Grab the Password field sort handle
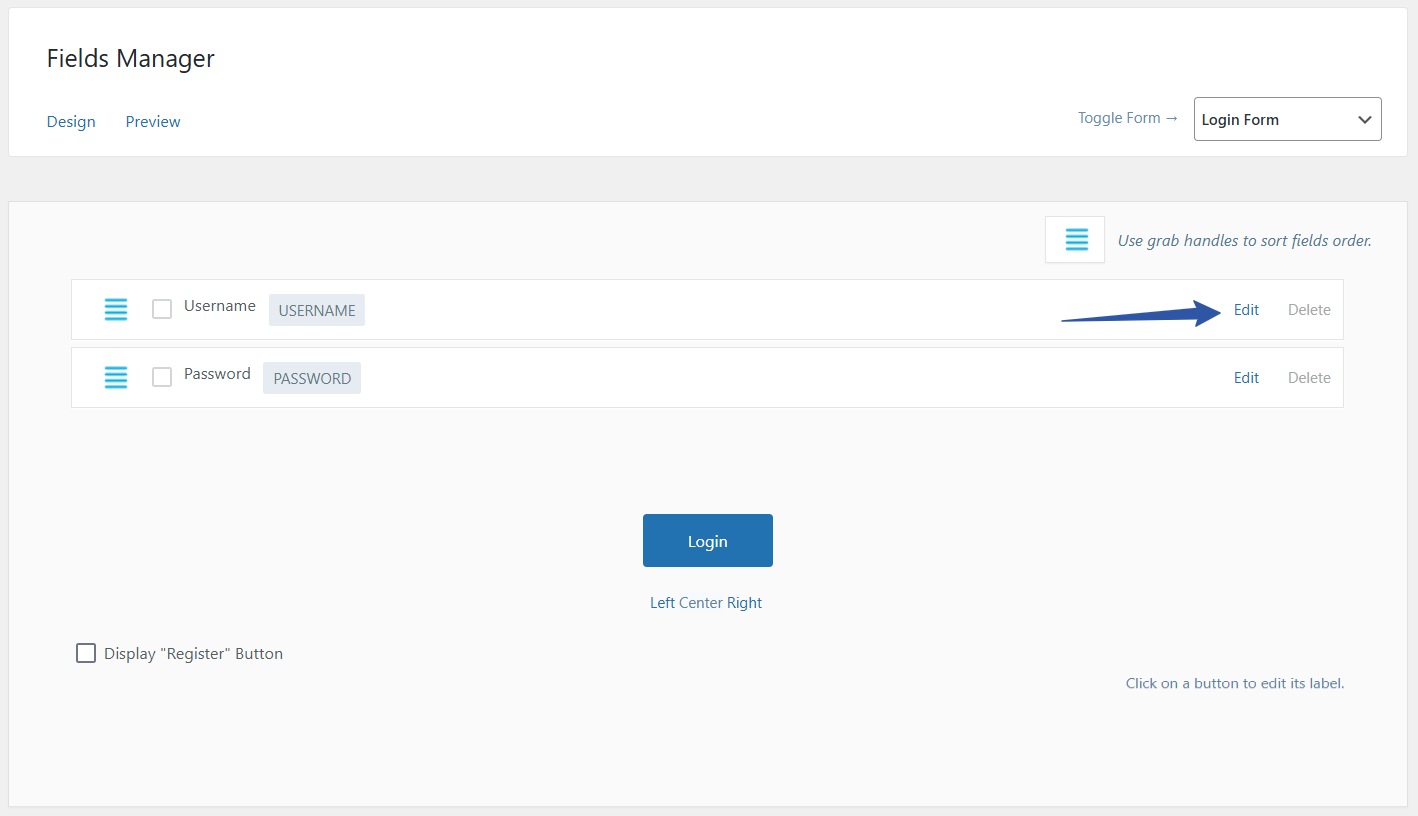 pos(116,378)
